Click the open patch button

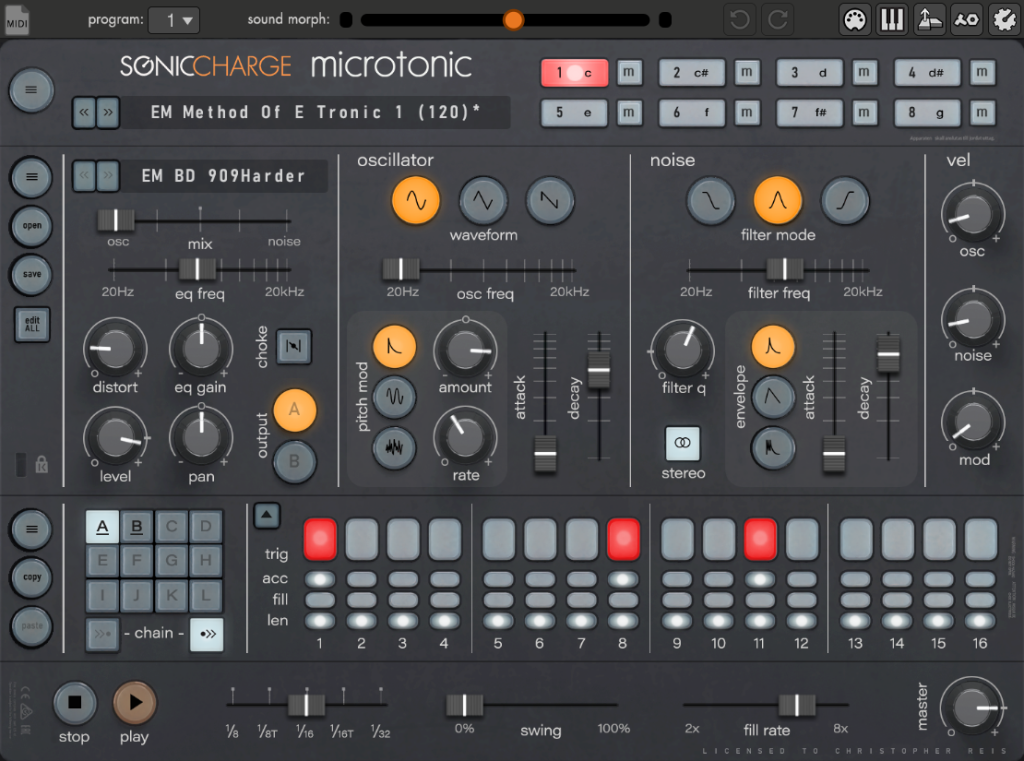(31, 226)
